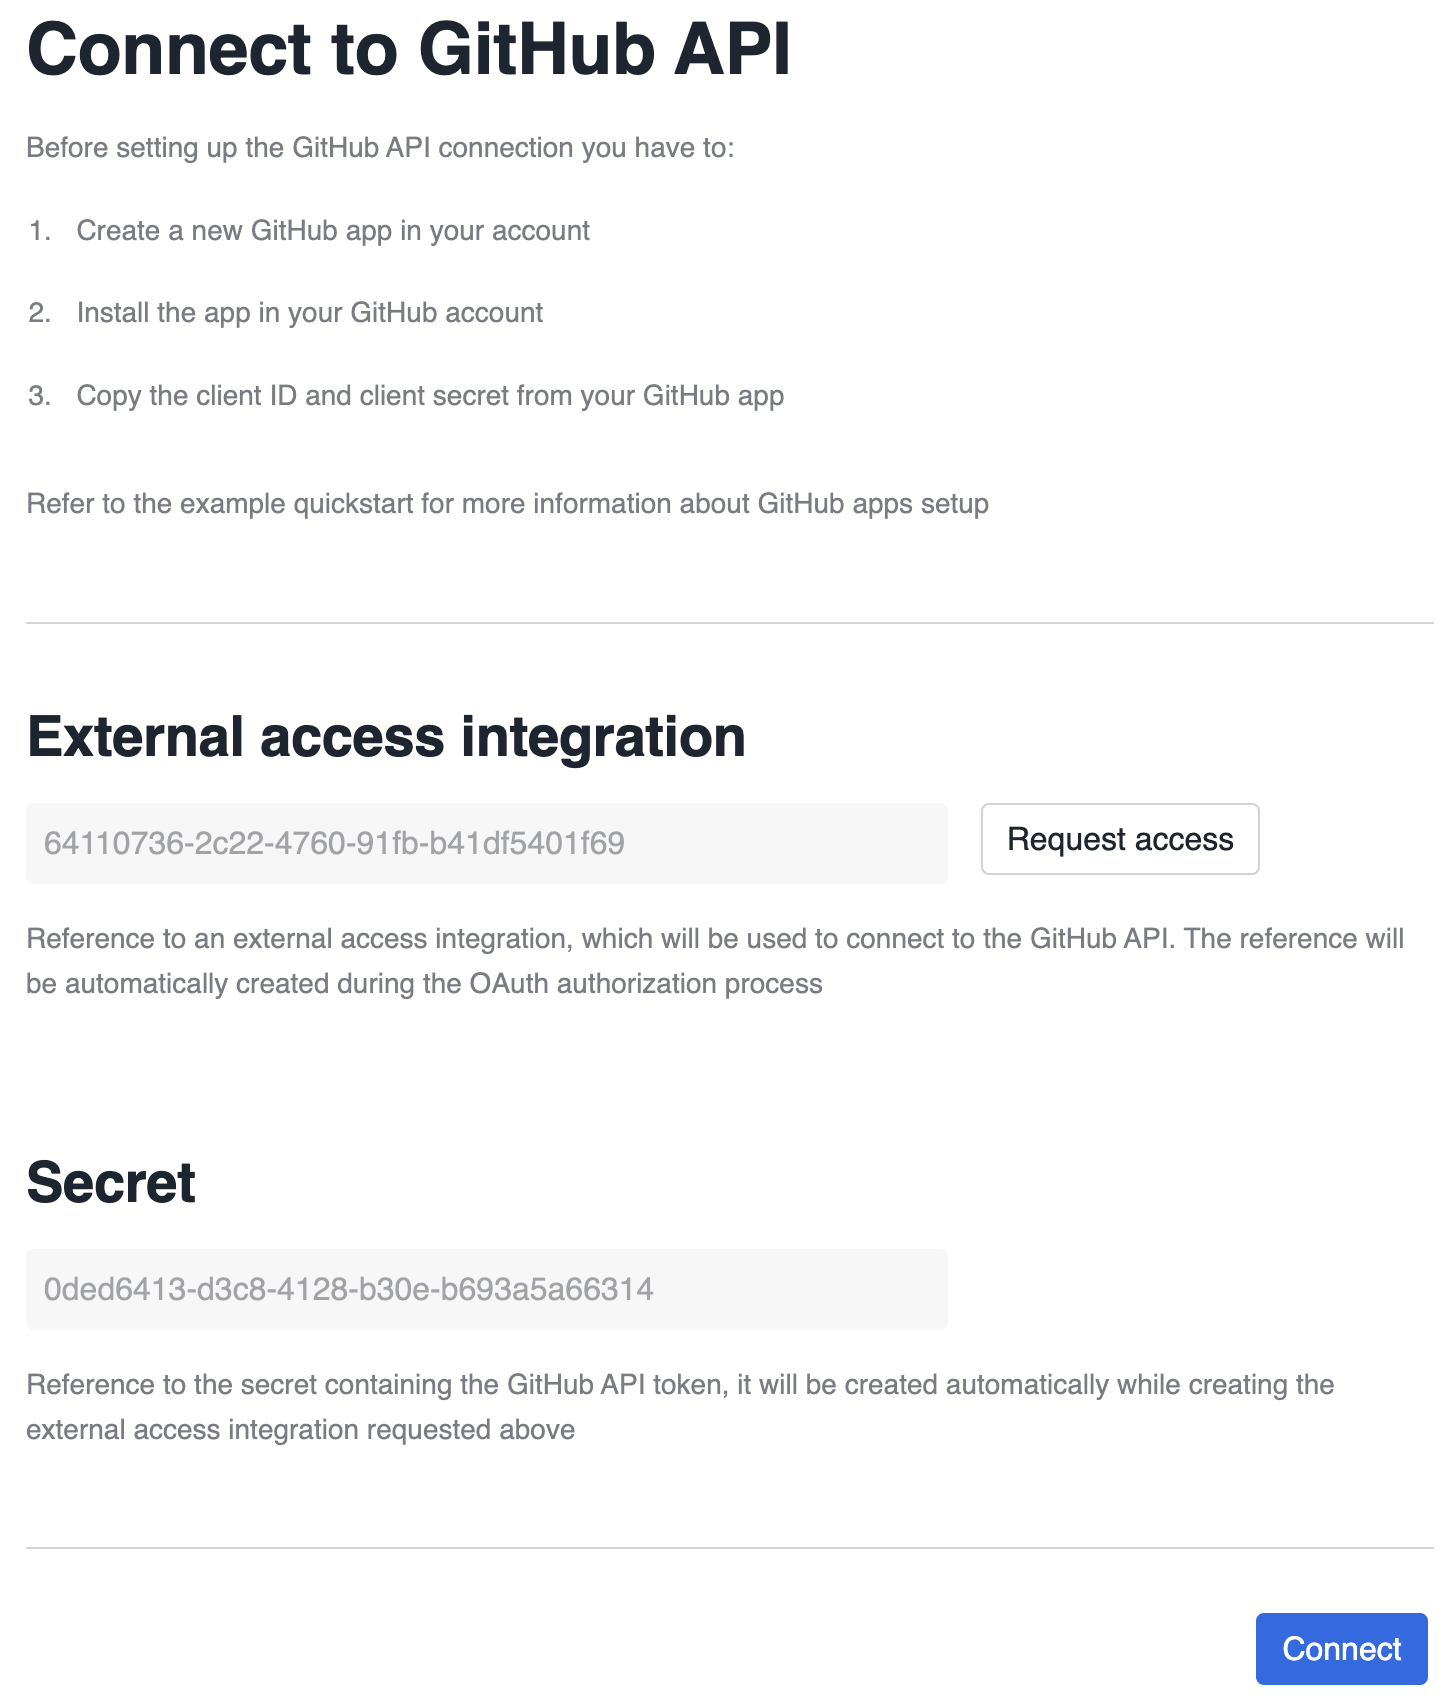Screen dimensions: 1444x1704
Task: Click the divider above the Connect button
Action: point(729,1548)
